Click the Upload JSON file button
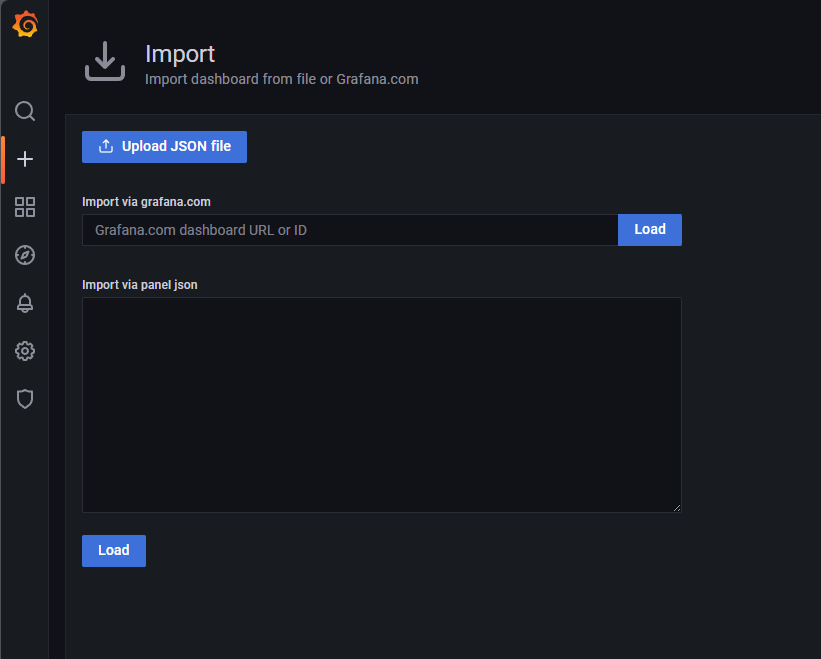 (164, 147)
